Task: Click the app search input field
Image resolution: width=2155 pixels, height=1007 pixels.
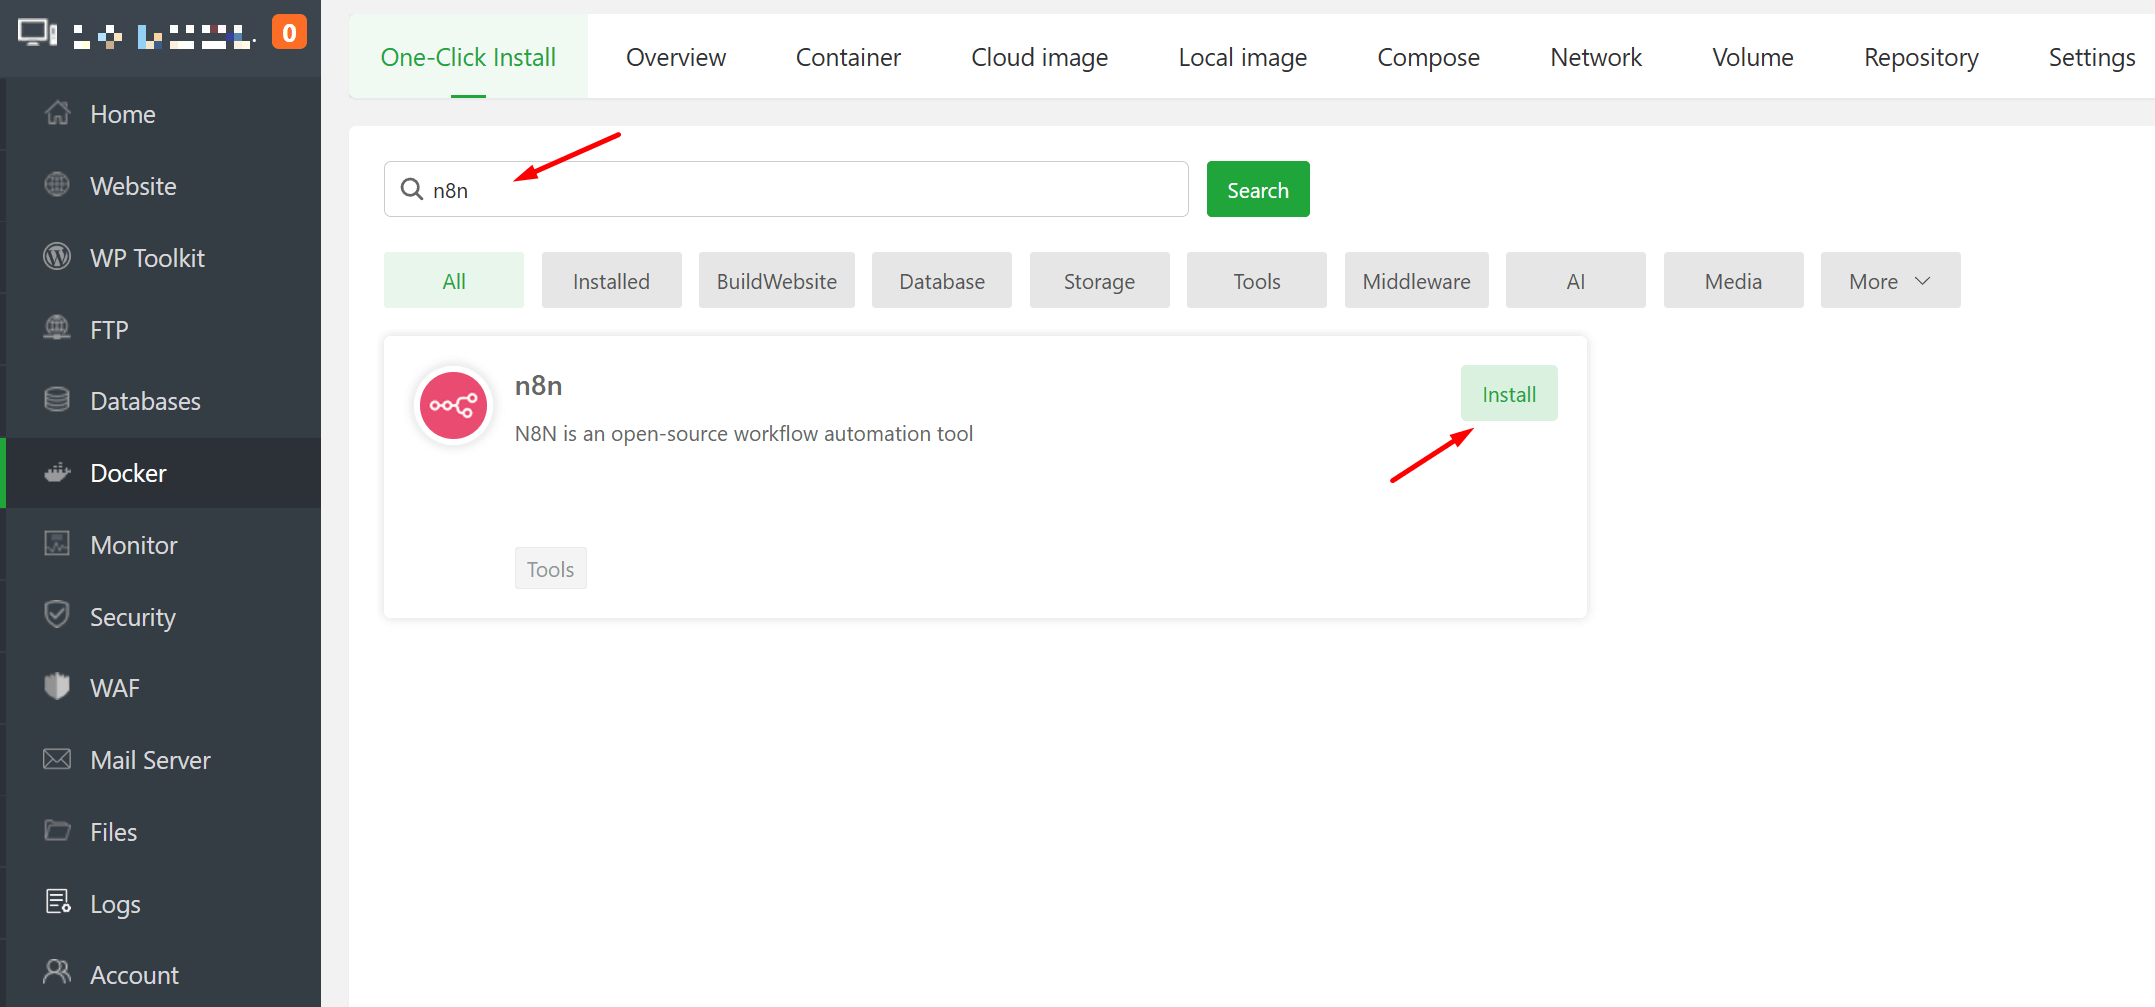Action: tap(786, 189)
